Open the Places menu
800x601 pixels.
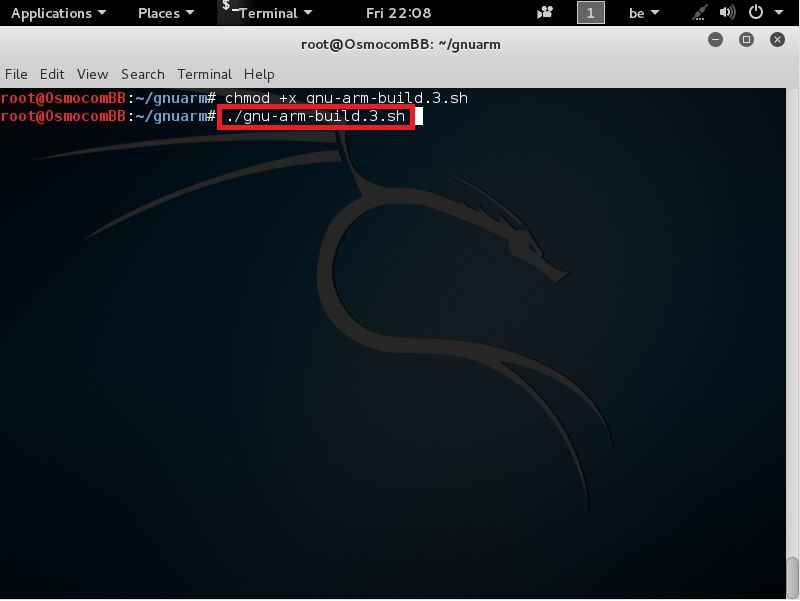click(x=166, y=13)
